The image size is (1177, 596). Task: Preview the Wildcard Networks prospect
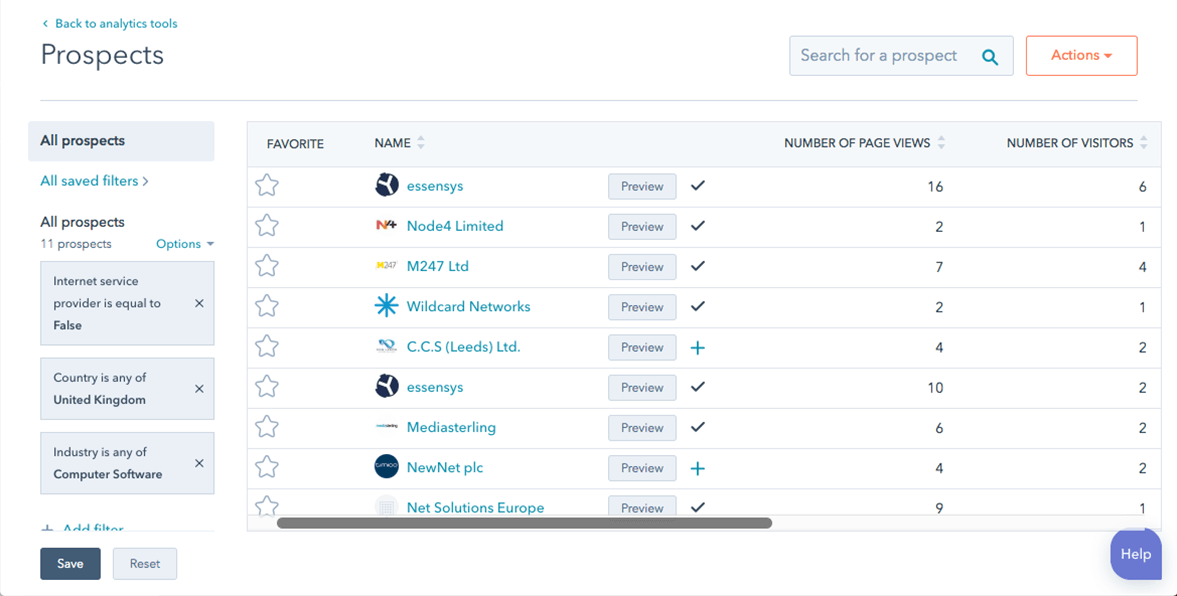[642, 306]
